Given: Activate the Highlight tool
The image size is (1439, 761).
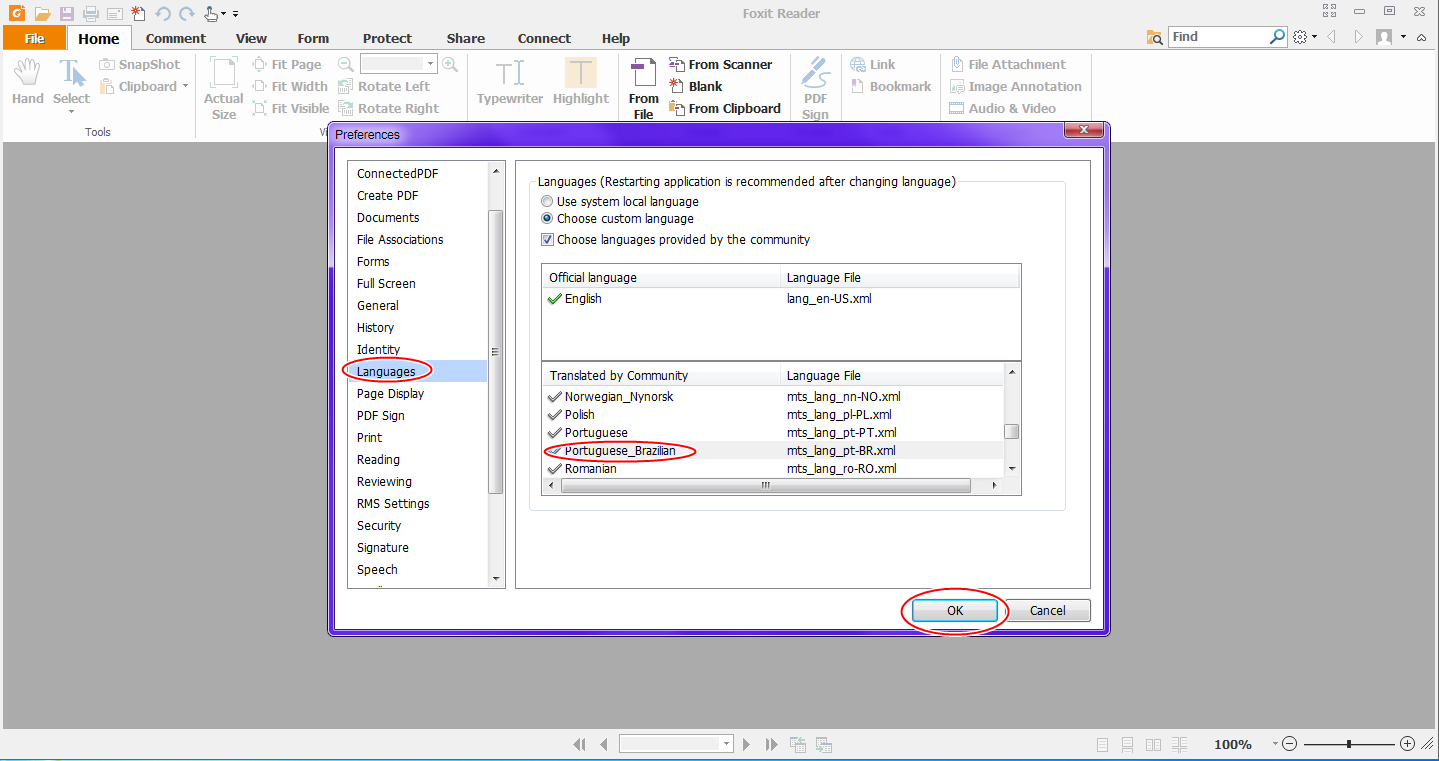Looking at the screenshot, I should coord(580,82).
